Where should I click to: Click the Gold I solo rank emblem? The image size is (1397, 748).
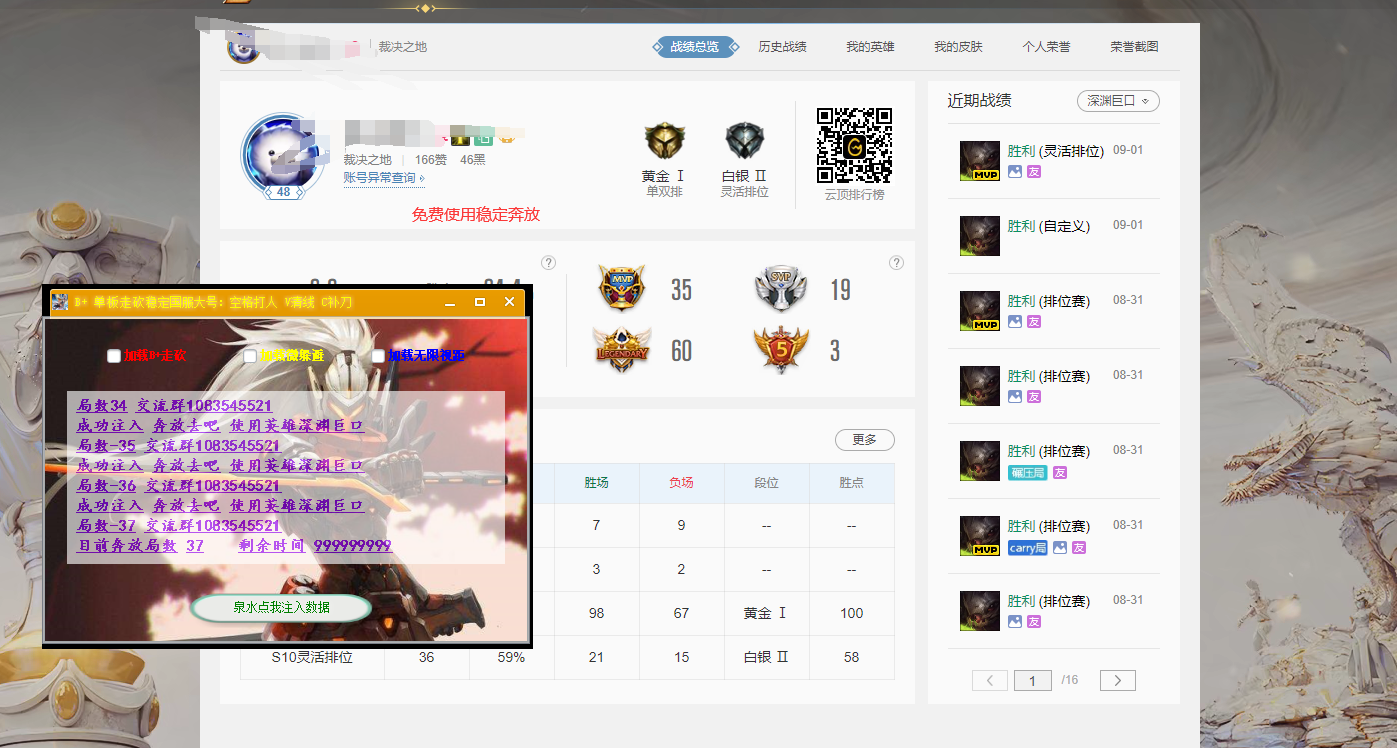(664, 143)
